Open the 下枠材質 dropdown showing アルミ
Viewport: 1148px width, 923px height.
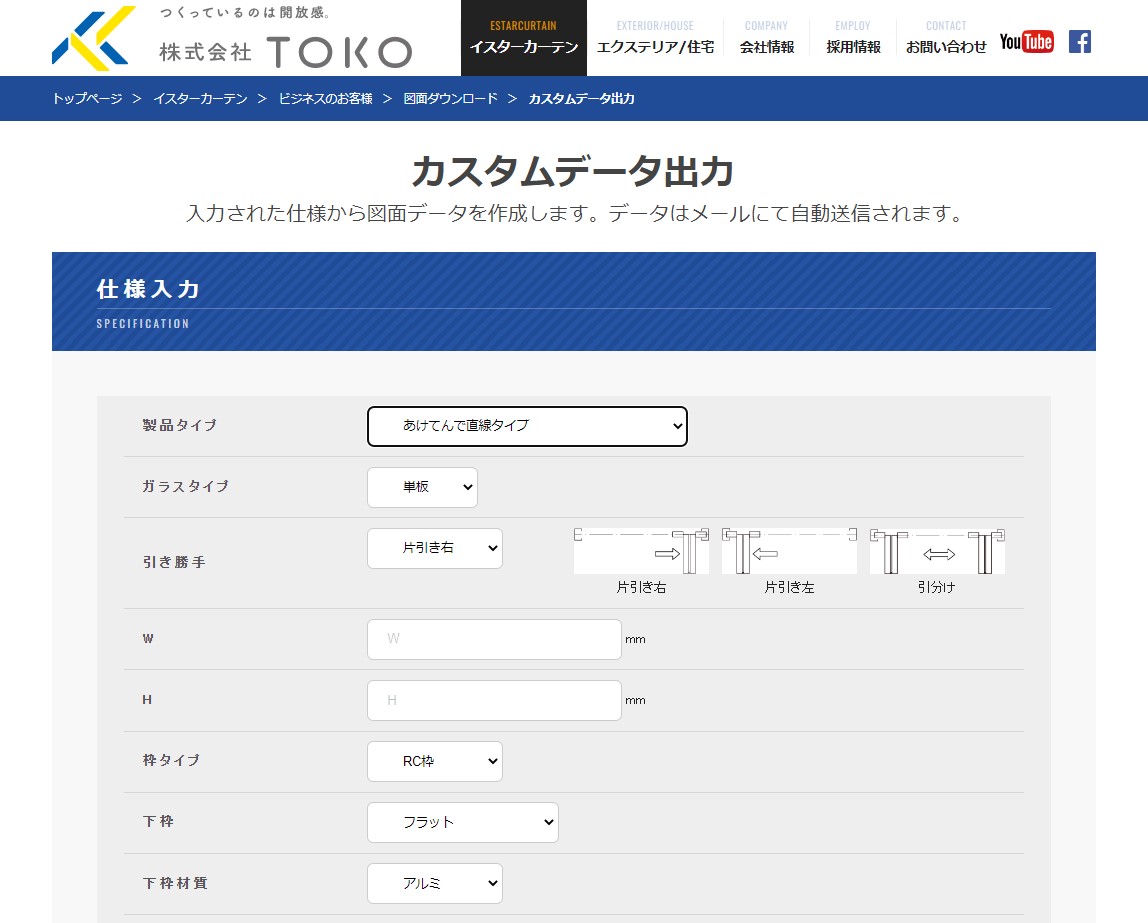coord(435,883)
